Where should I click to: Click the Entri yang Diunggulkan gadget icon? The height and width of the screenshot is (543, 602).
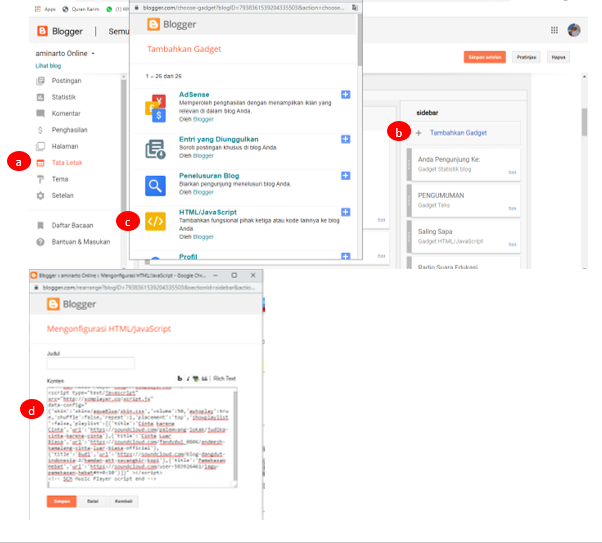pyautogui.click(x=155, y=149)
